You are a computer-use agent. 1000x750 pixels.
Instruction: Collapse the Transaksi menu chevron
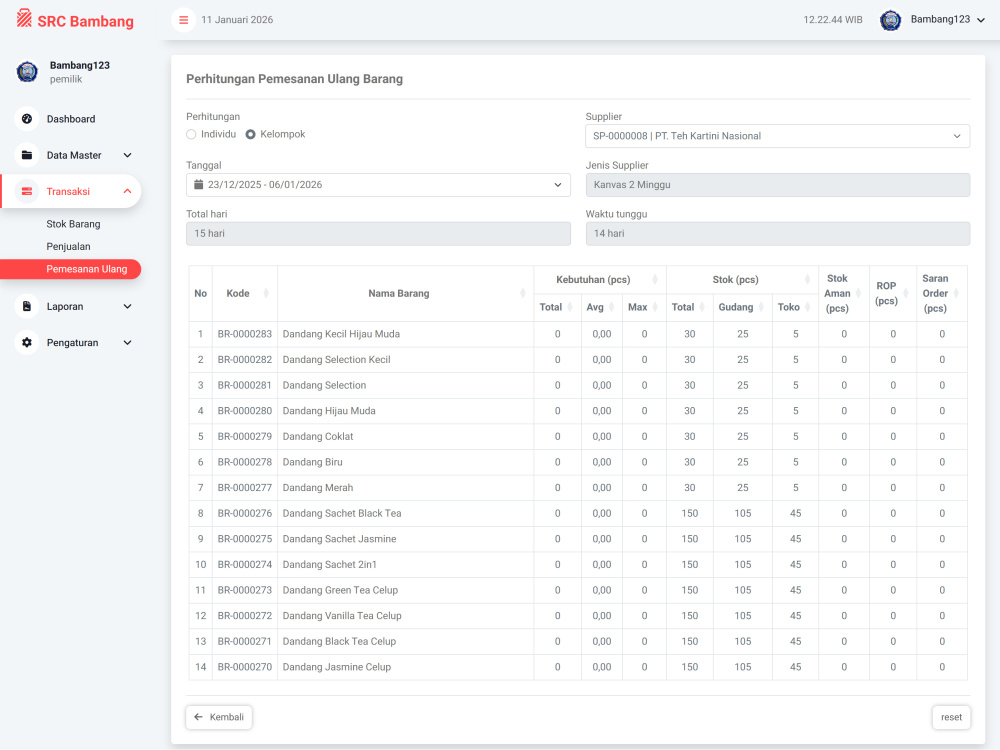(128, 191)
